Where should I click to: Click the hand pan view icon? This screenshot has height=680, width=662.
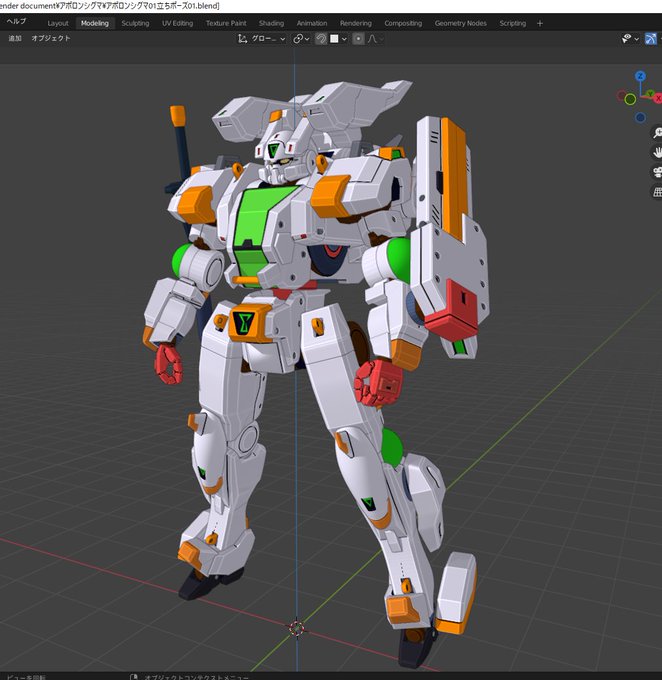657,152
